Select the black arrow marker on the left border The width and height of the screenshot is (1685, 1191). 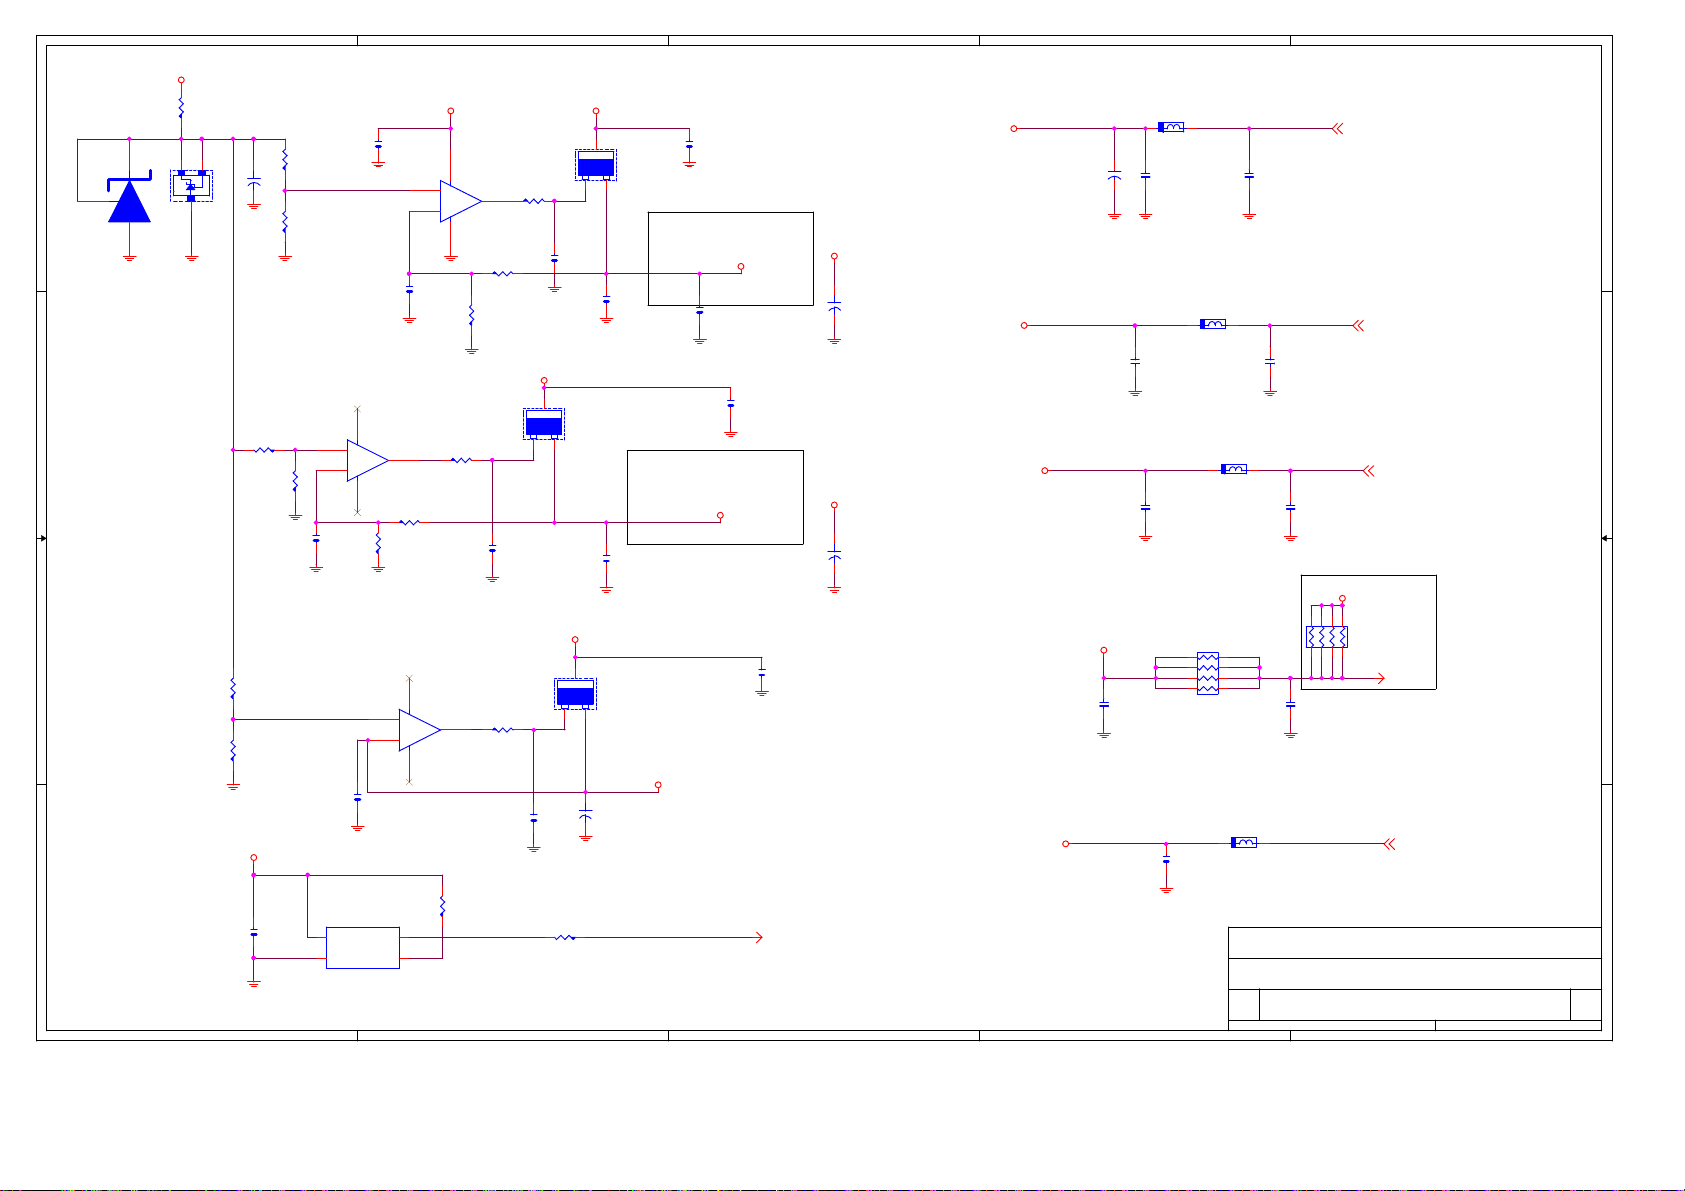tap(42, 538)
